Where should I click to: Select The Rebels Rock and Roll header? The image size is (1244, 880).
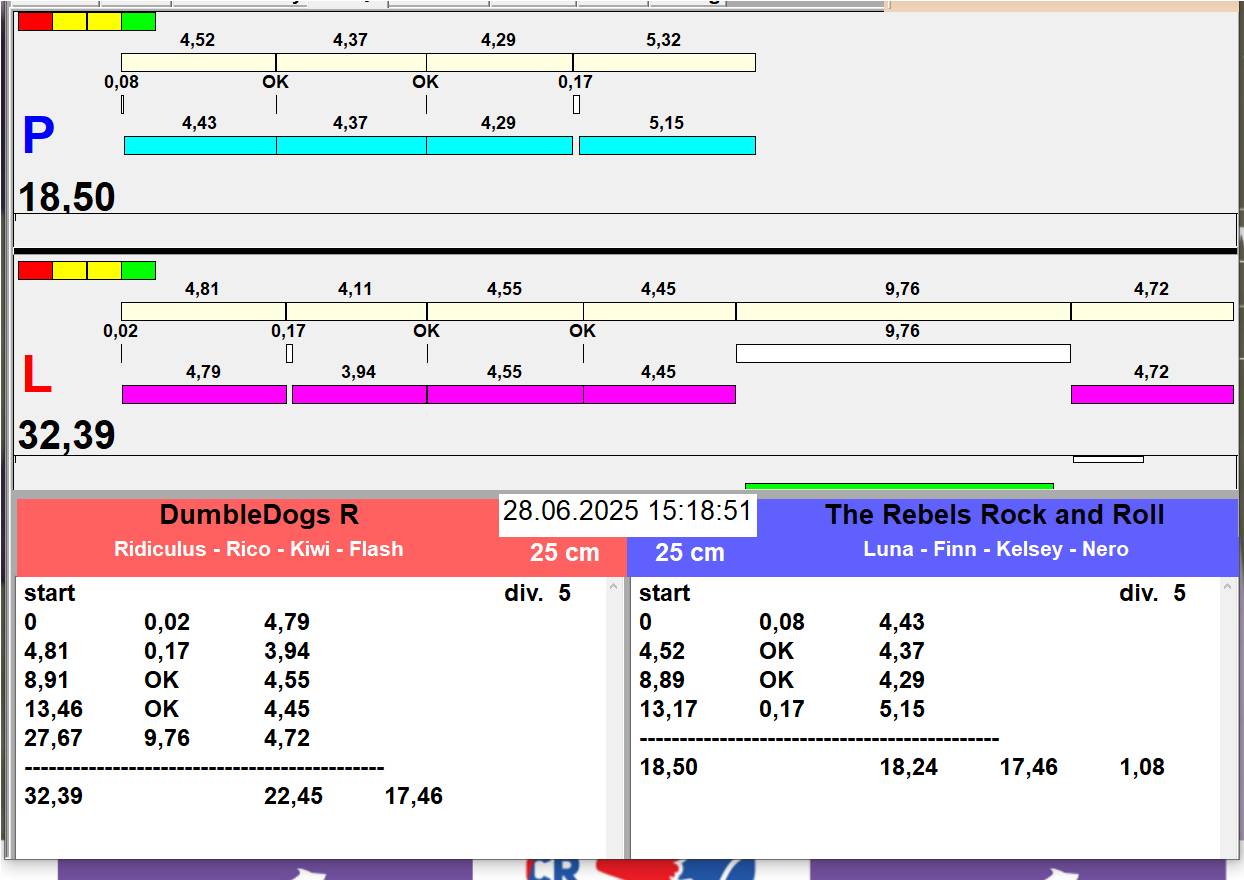pos(994,516)
